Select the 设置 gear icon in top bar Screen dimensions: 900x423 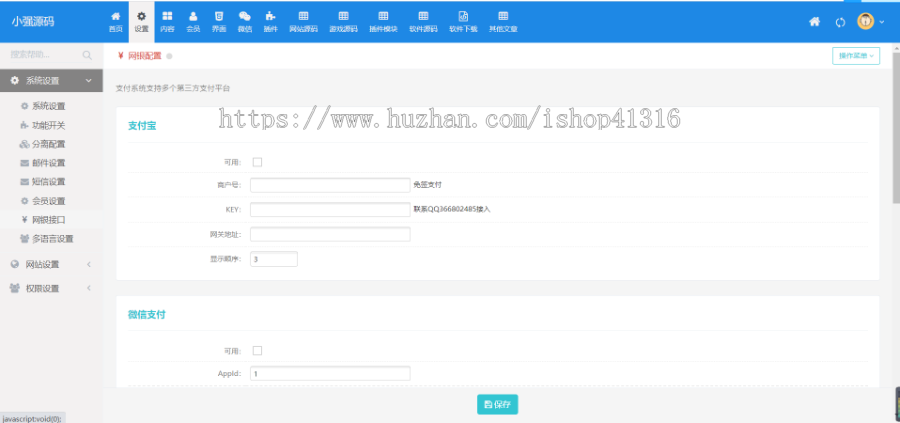pos(141,16)
